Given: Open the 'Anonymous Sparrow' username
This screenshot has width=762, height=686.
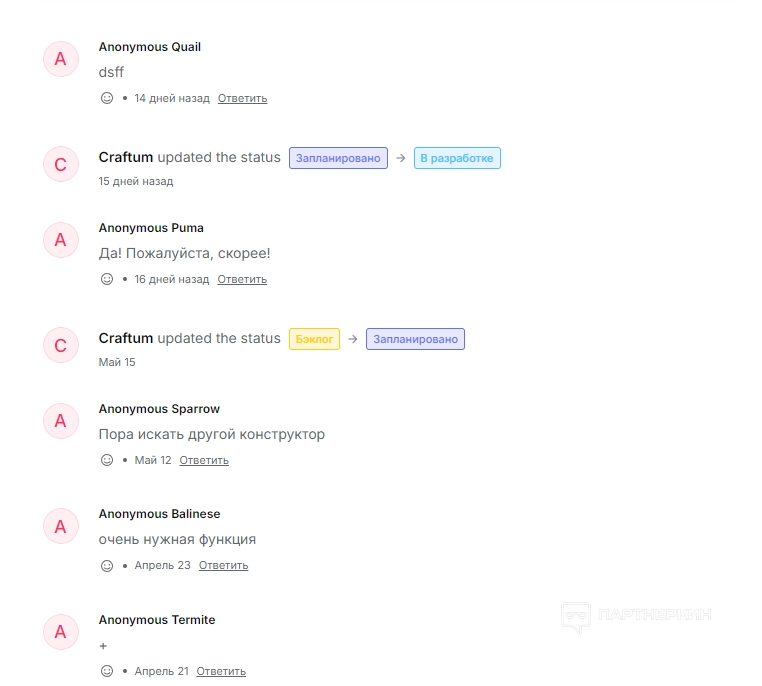Looking at the screenshot, I should point(159,409).
